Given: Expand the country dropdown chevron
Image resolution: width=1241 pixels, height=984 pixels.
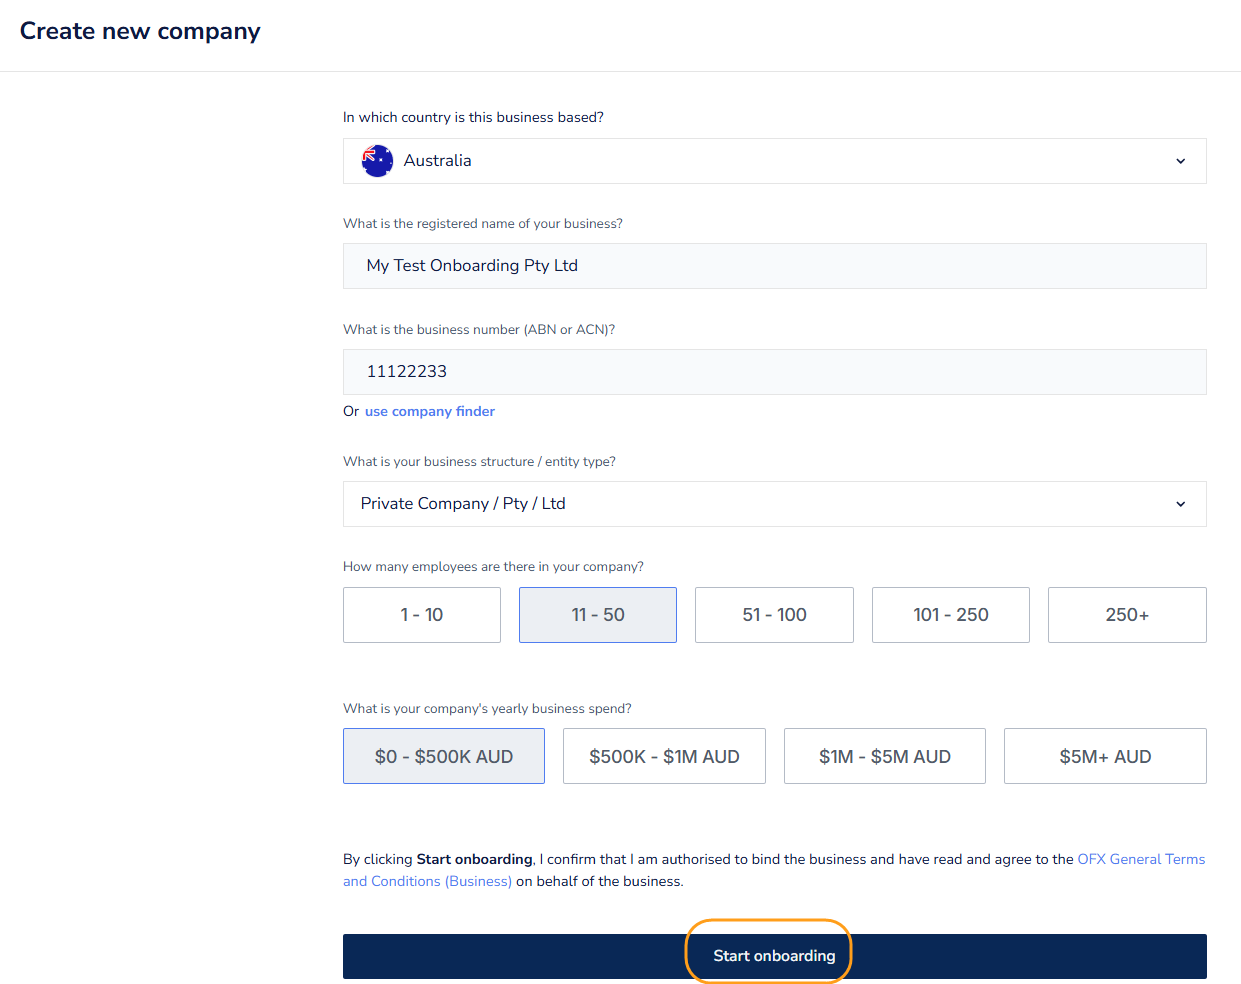Looking at the screenshot, I should pos(1180,161).
